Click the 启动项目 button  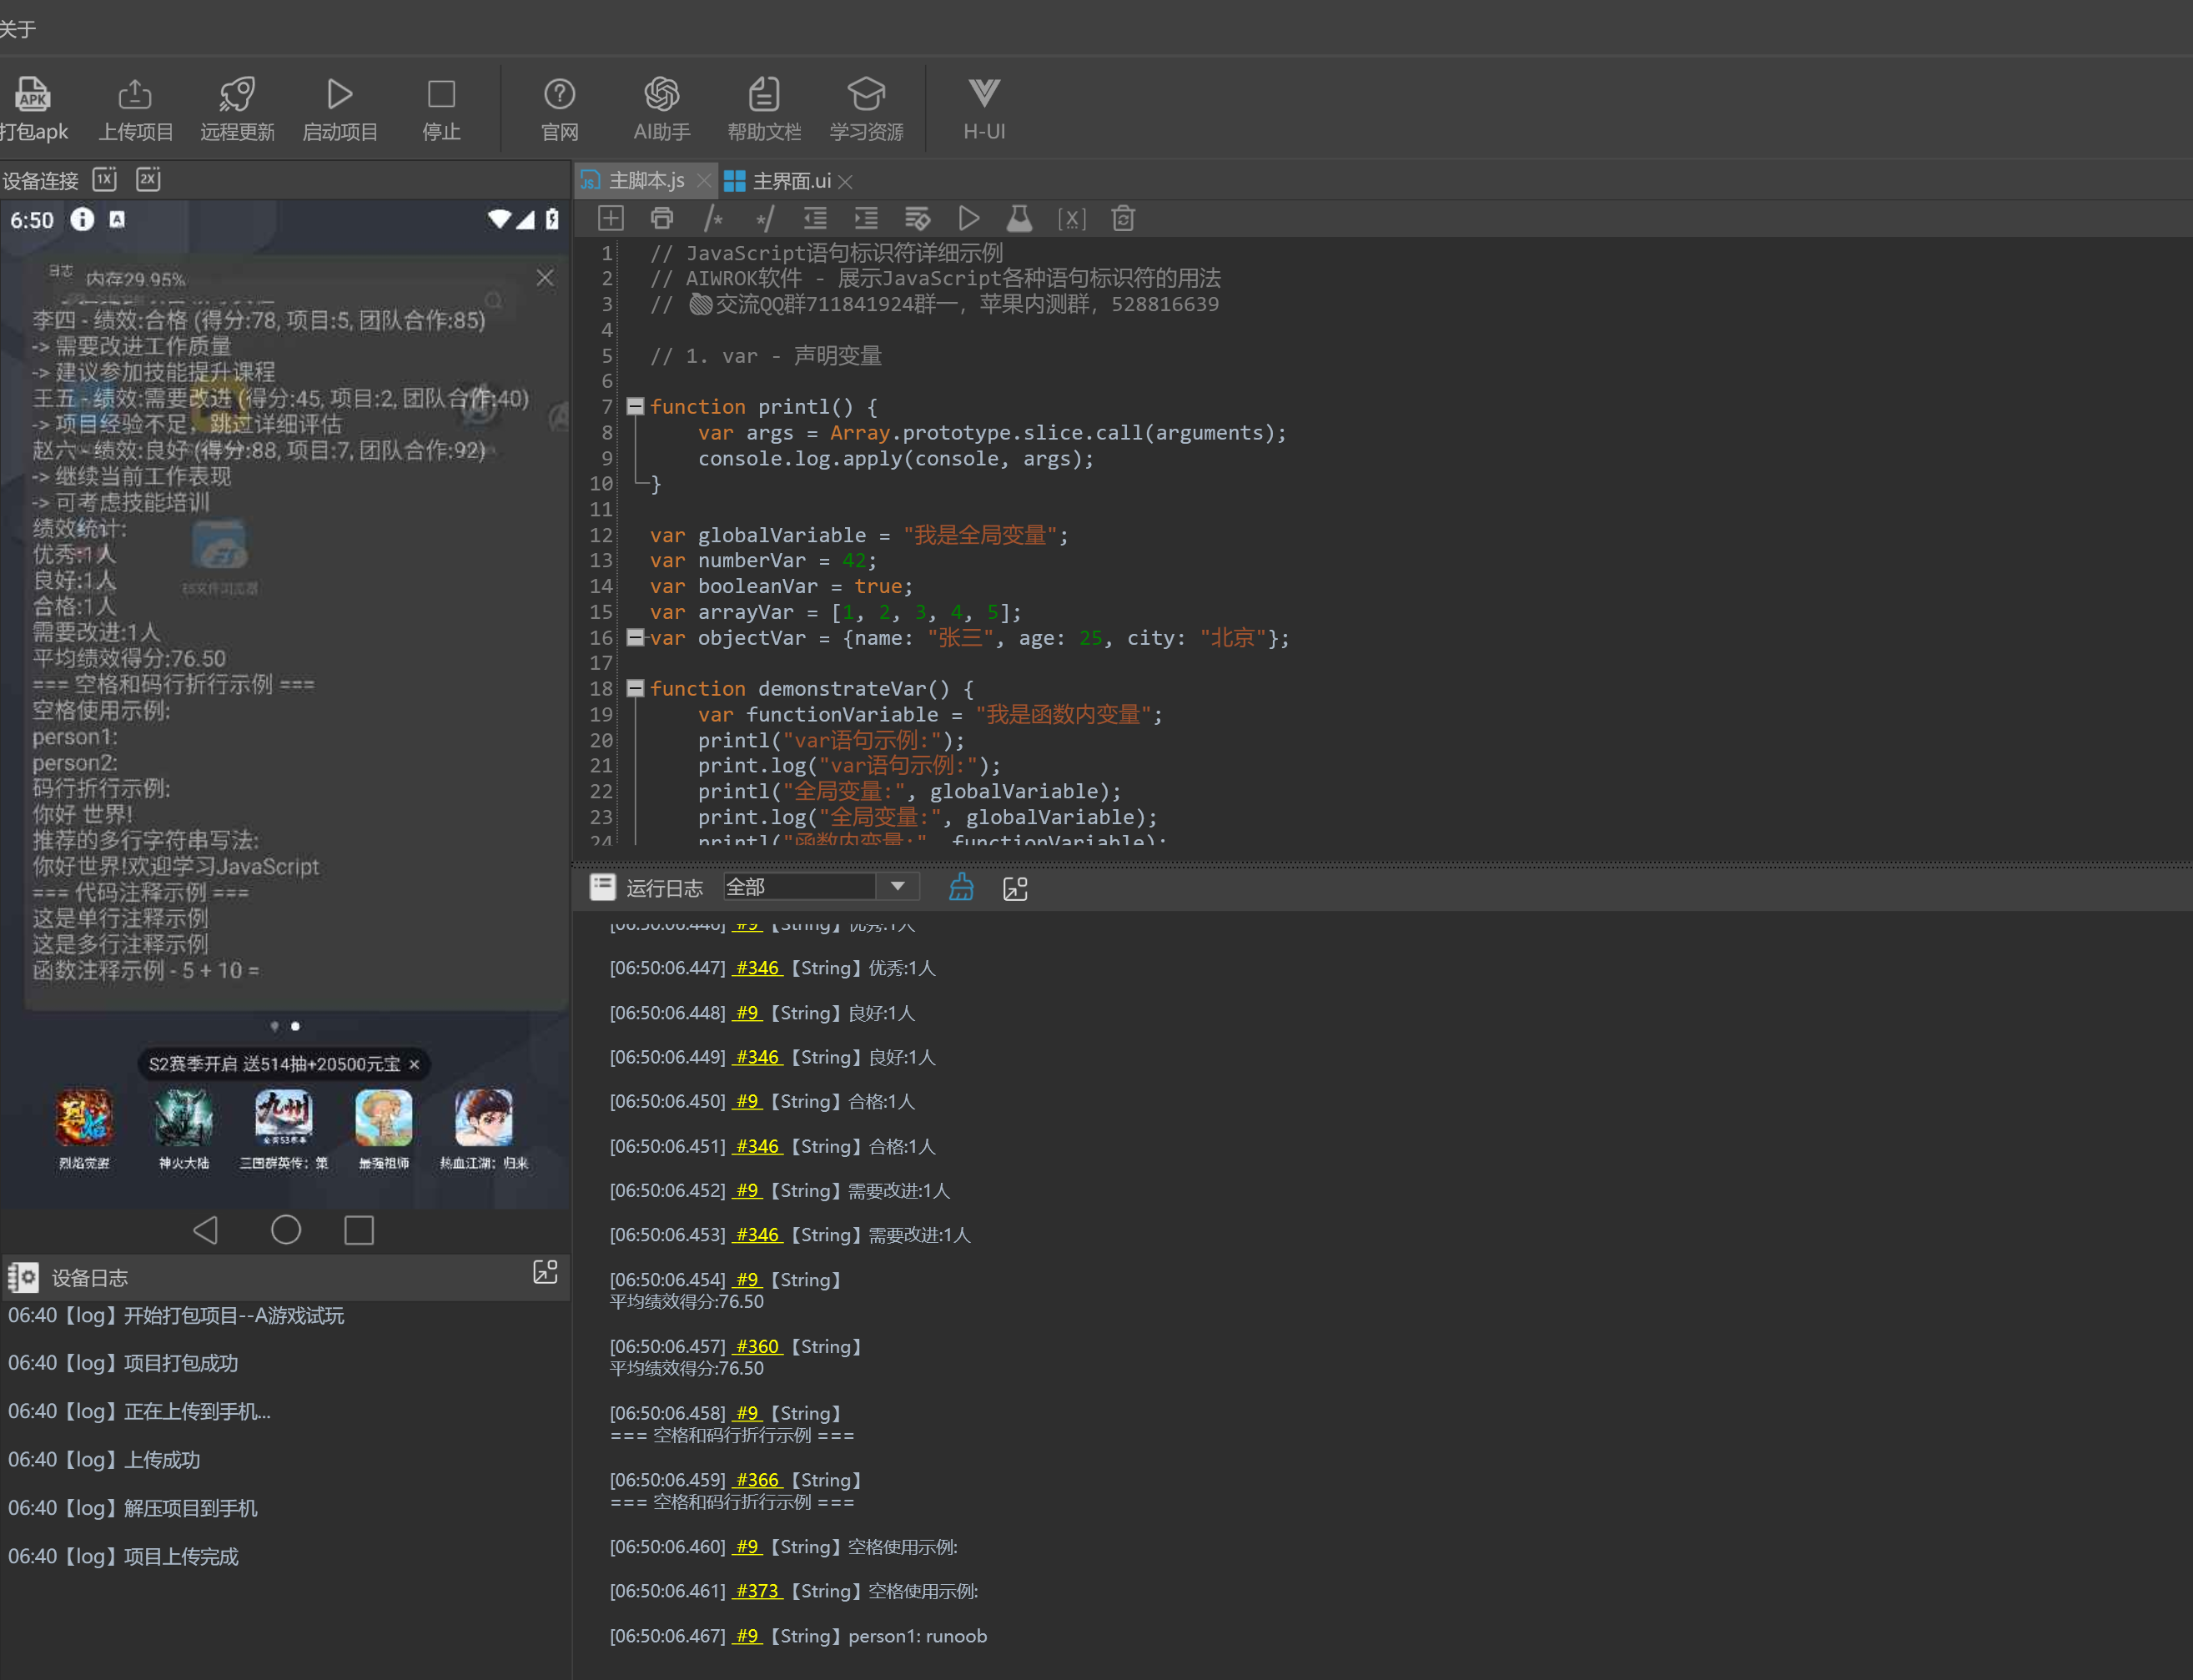(339, 96)
